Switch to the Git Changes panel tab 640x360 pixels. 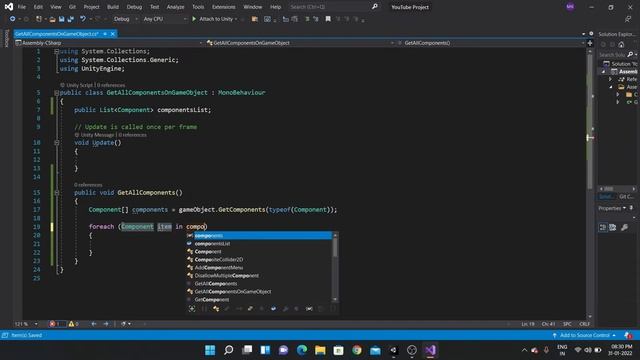625,197
